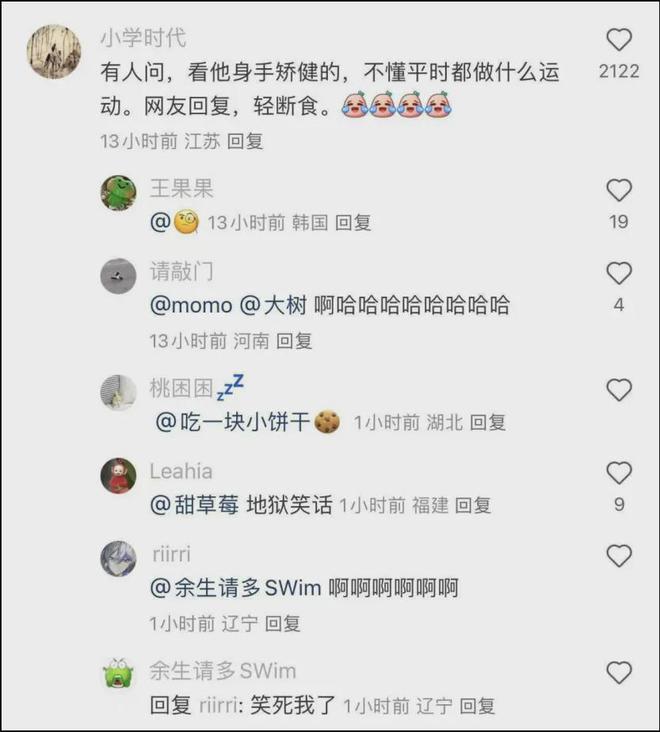
Task: Like 王果果's comment
Action: tap(619, 190)
